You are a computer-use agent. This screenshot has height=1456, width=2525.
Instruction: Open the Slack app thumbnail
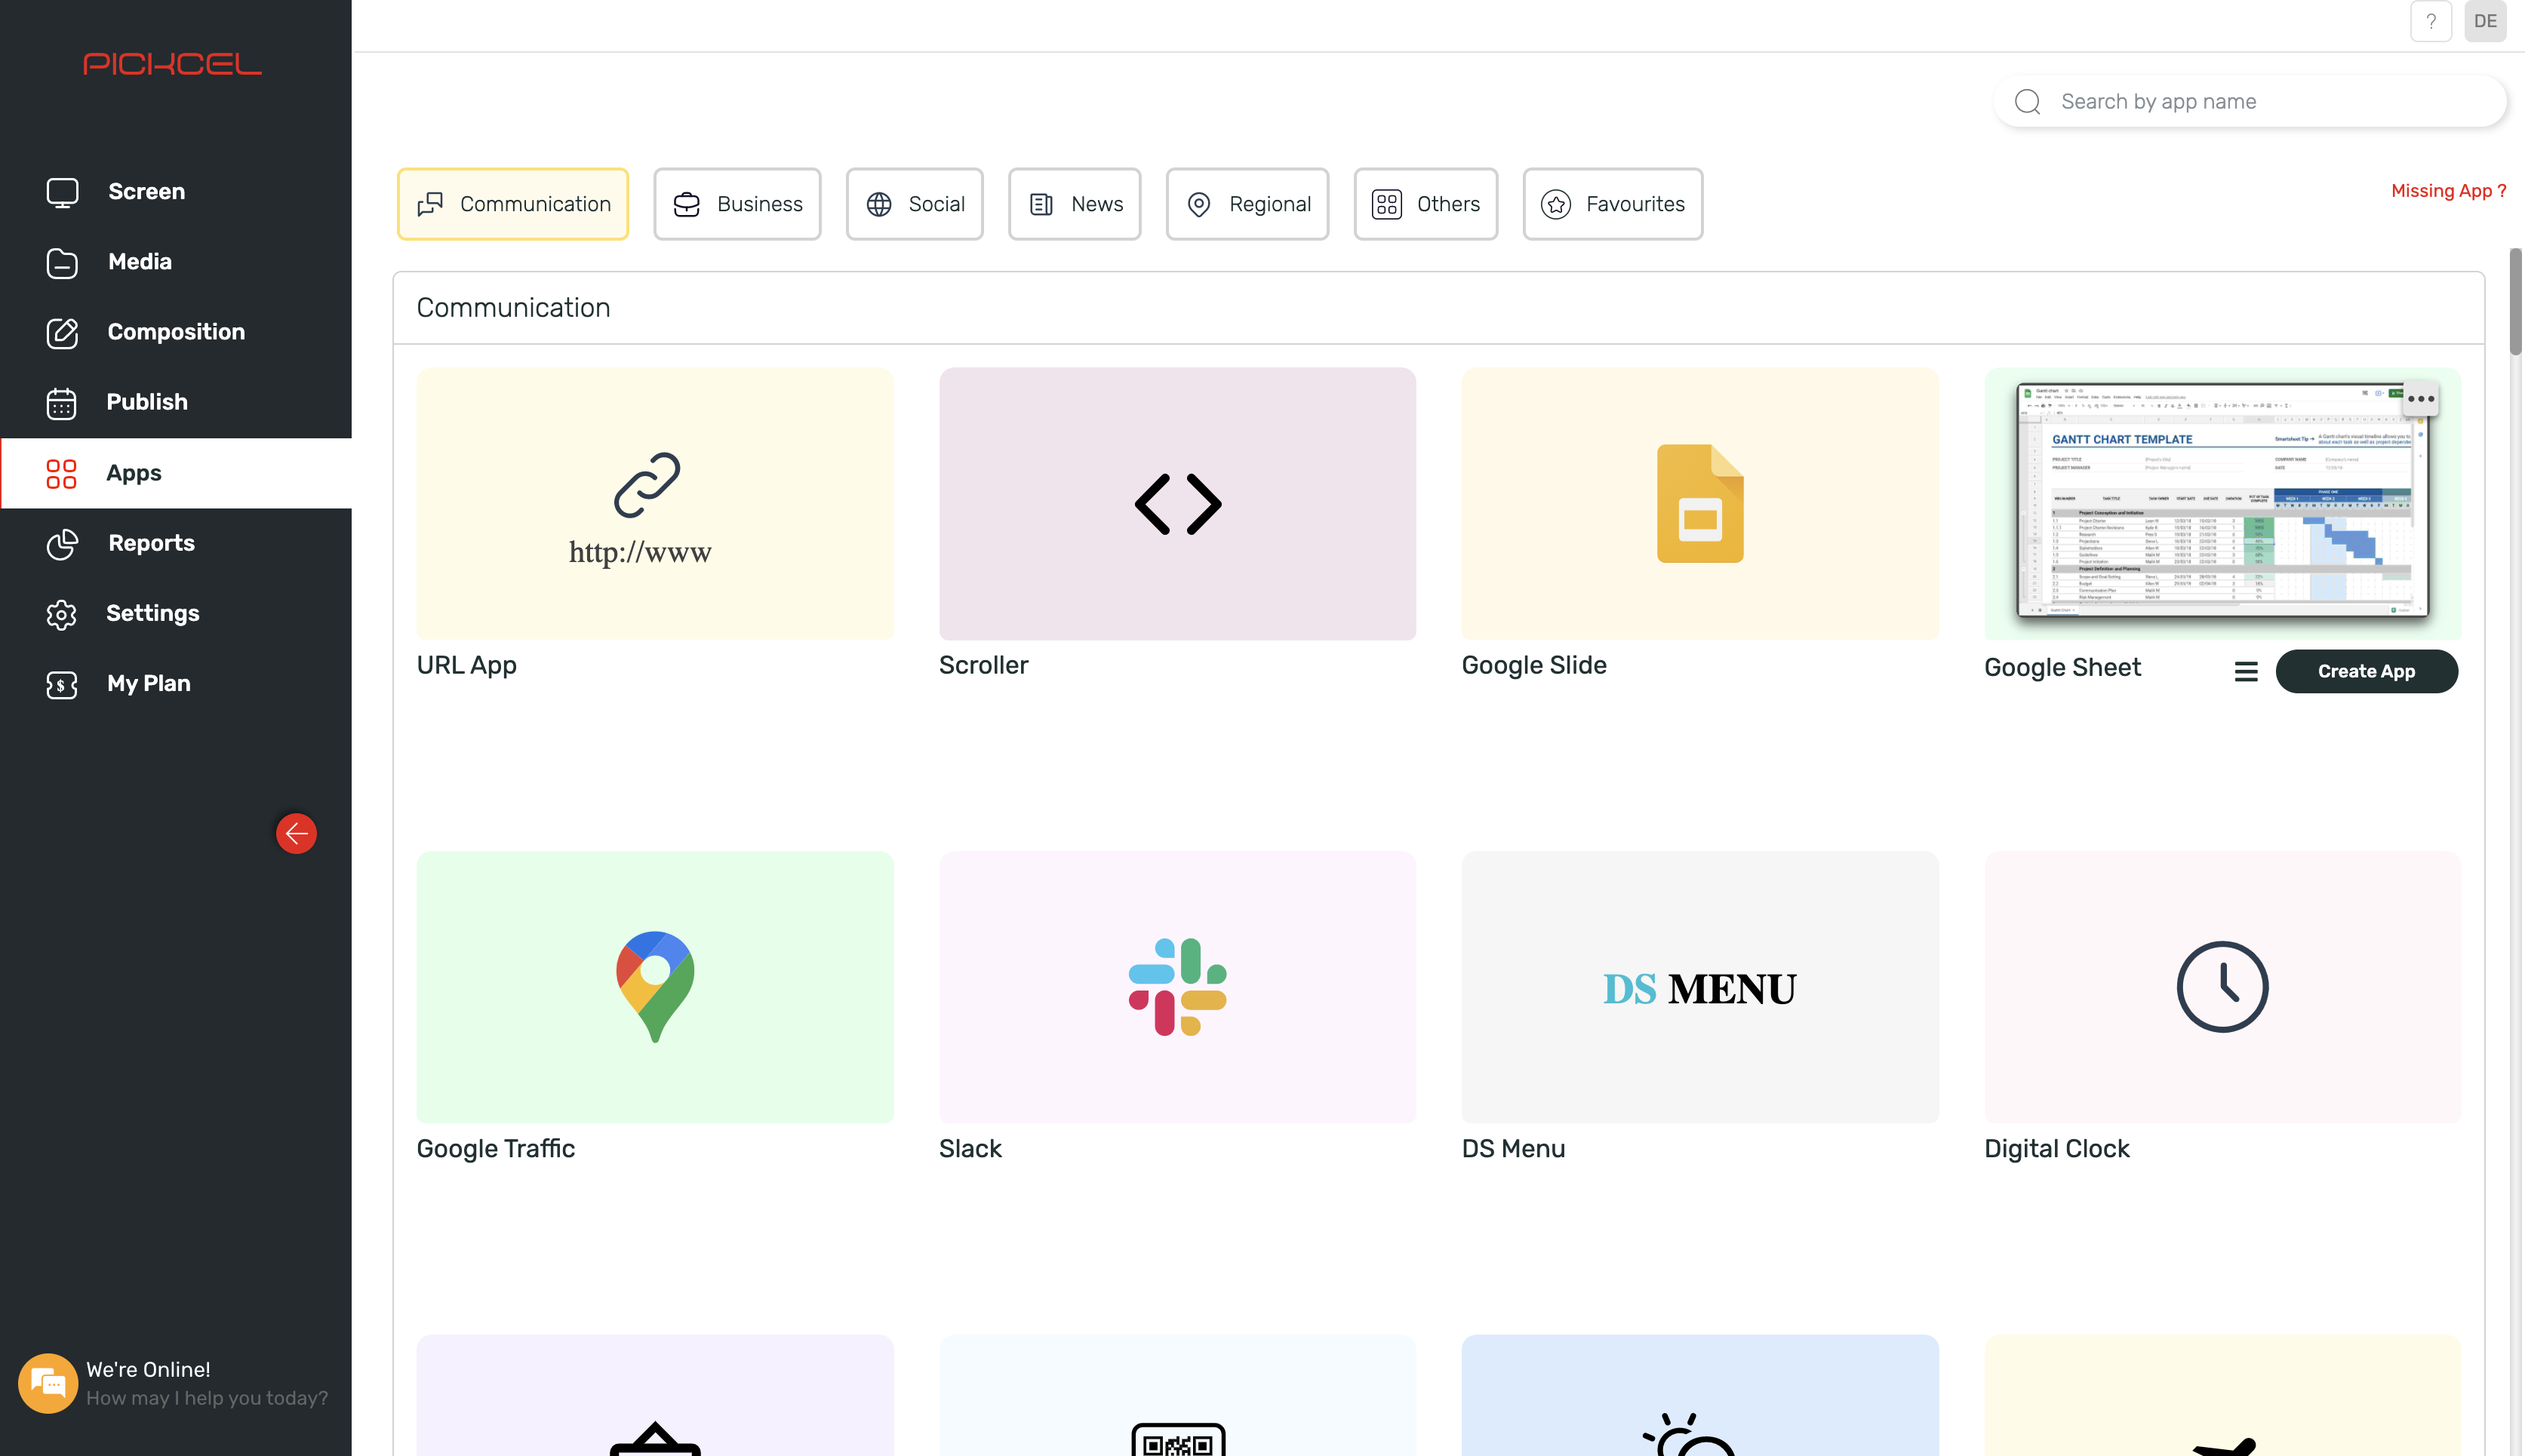tap(1177, 987)
